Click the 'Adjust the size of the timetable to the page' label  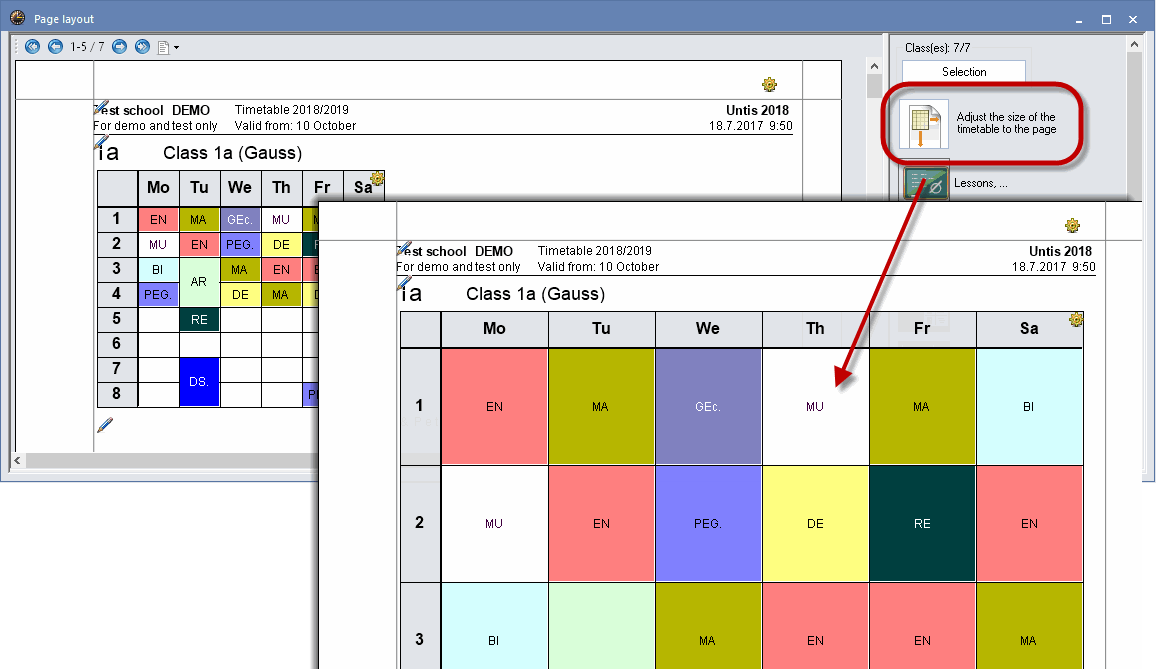pos(1006,123)
